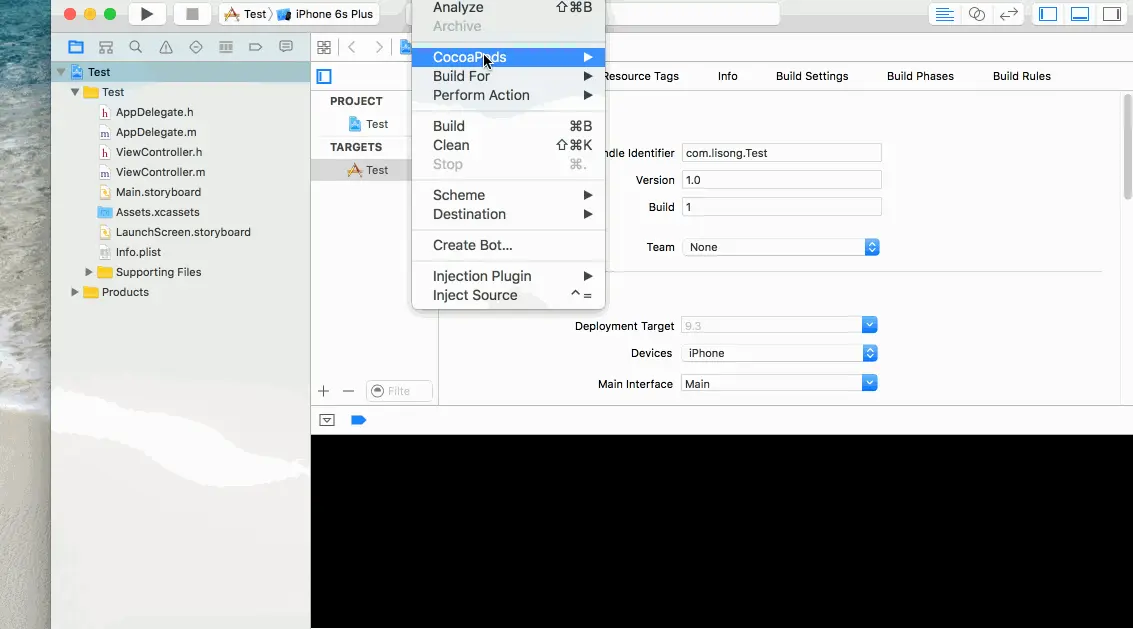The width and height of the screenshot is (1133, 629).
Task: Toggle the Utilities panel visibility
Action: [1111, 14]
